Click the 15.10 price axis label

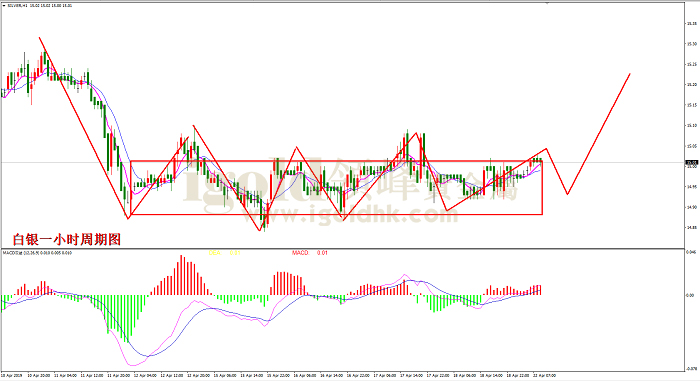[692, 126]
